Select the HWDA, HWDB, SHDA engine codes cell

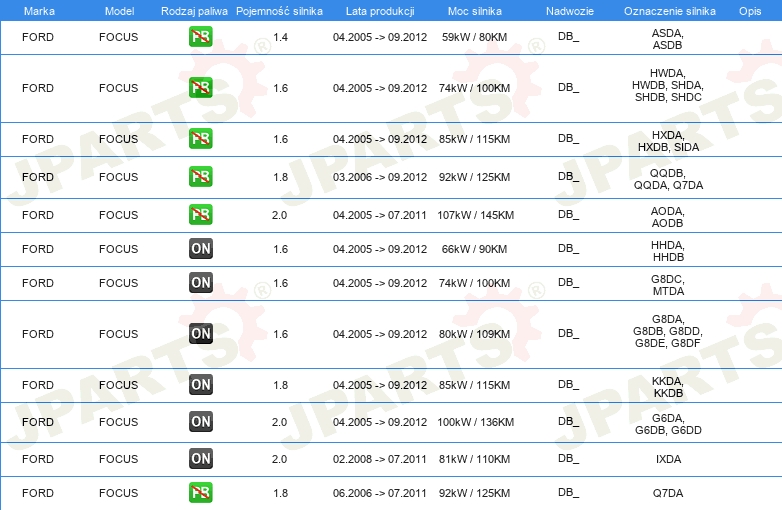click(668, 85)
